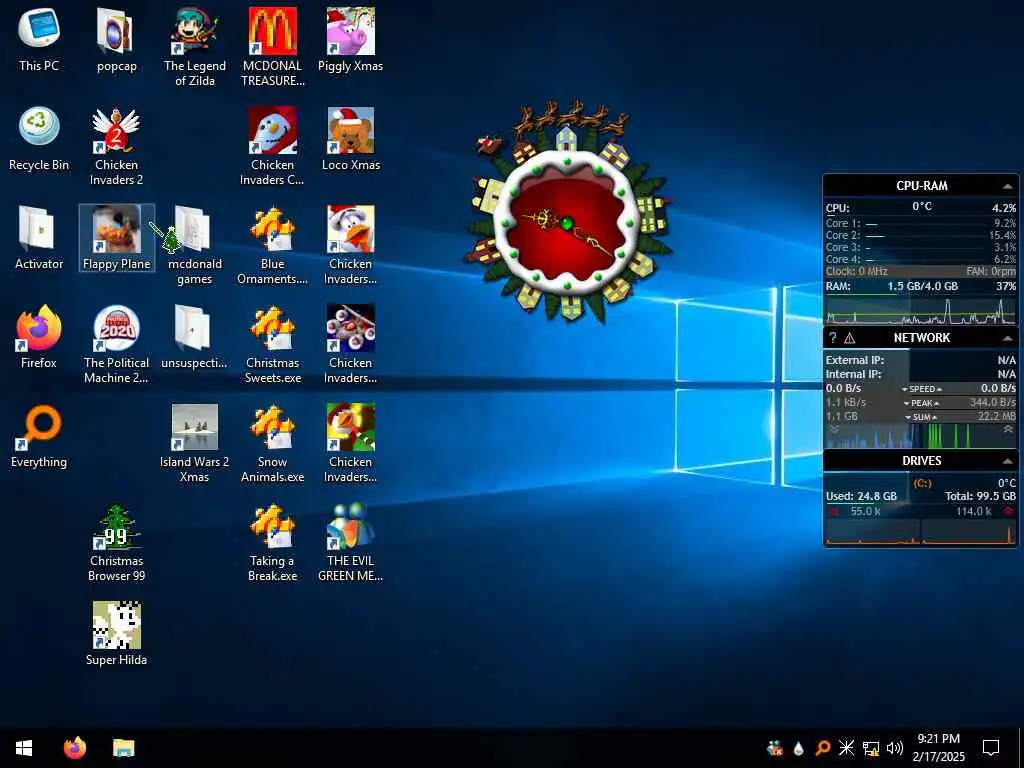Click the Everything magnifier tray icon
The image size is (1024, 768).
(x=822, y=748)
